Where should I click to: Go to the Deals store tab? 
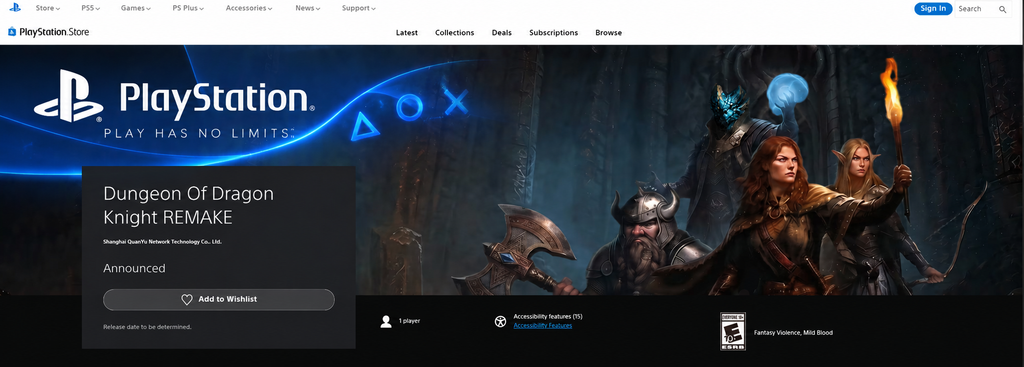[502, 33]
